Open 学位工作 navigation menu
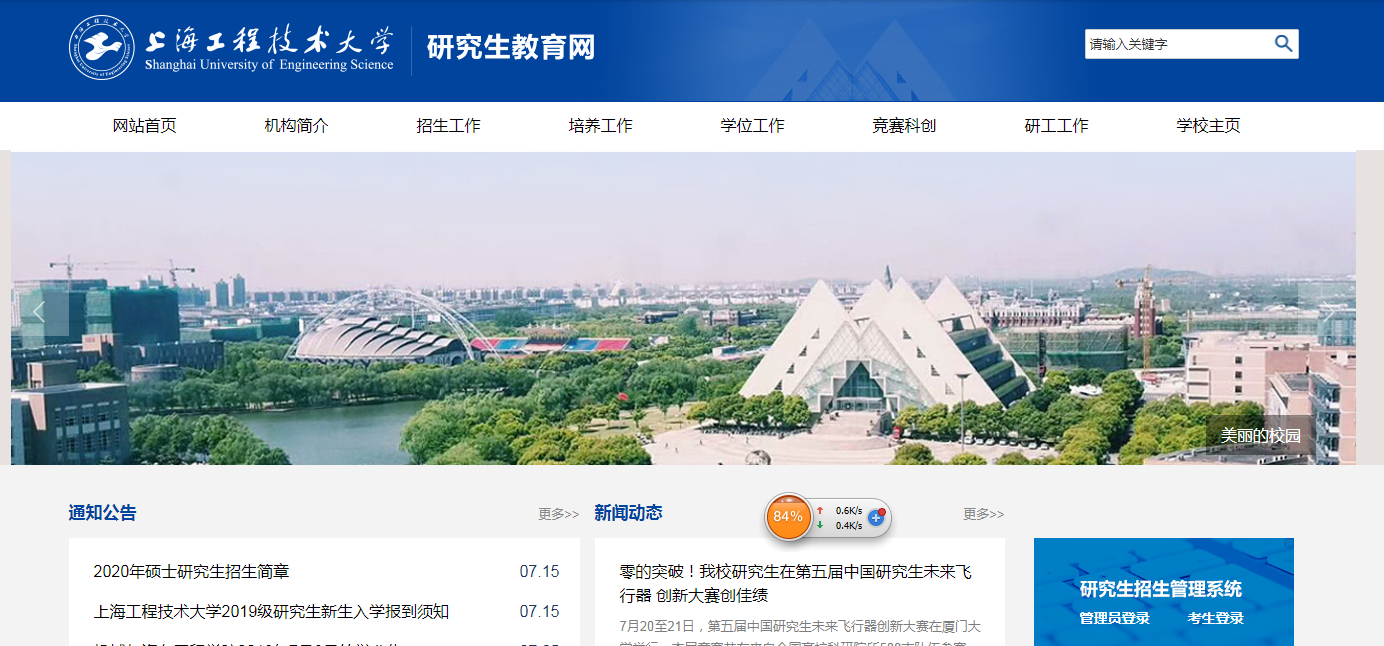Screen dimensions: 1384x646 click(x=753, y=126)
